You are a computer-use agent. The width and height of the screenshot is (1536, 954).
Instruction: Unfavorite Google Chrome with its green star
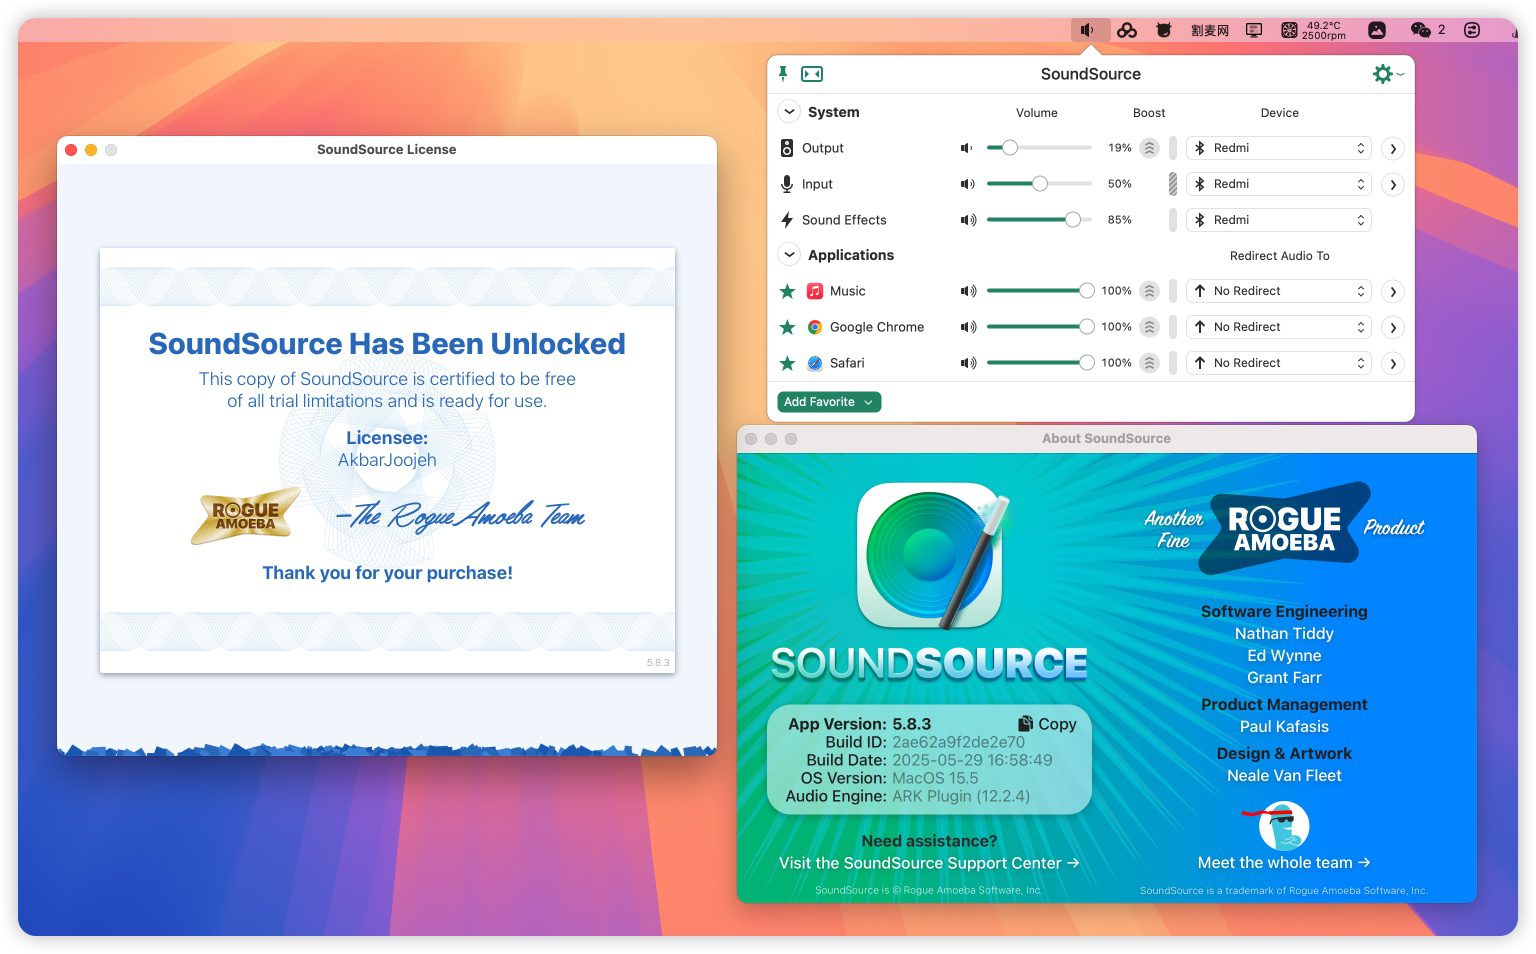(x=787, y=327)
